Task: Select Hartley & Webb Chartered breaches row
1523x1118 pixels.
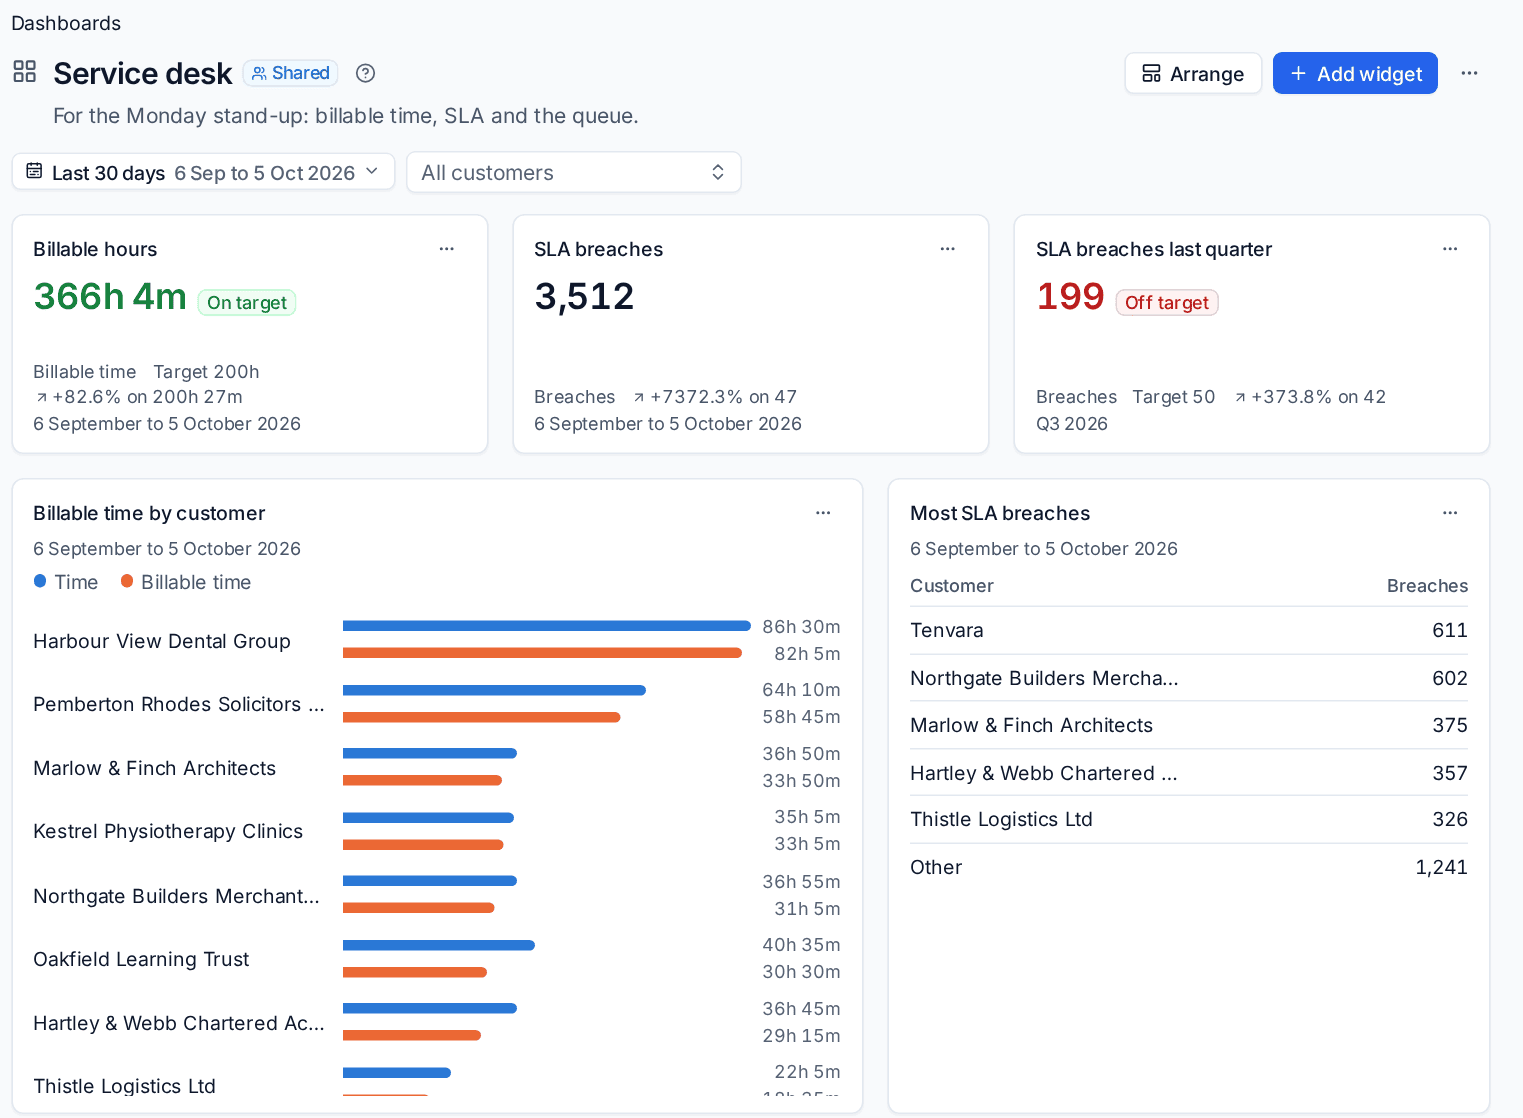Action: click(x=1189, y=773)
